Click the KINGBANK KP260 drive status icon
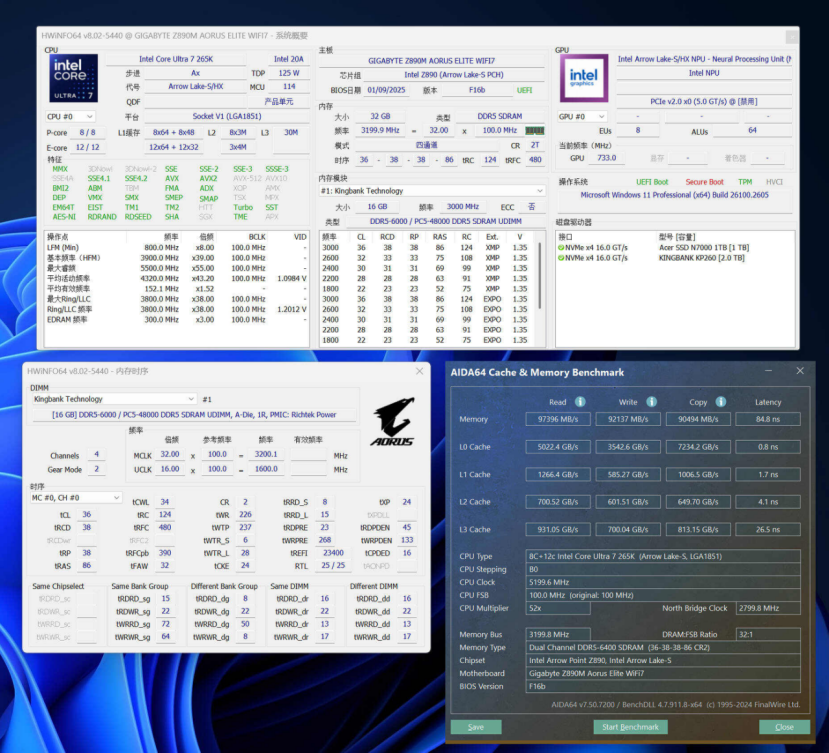This screenshot has width=829, height=753. [561, 258]
